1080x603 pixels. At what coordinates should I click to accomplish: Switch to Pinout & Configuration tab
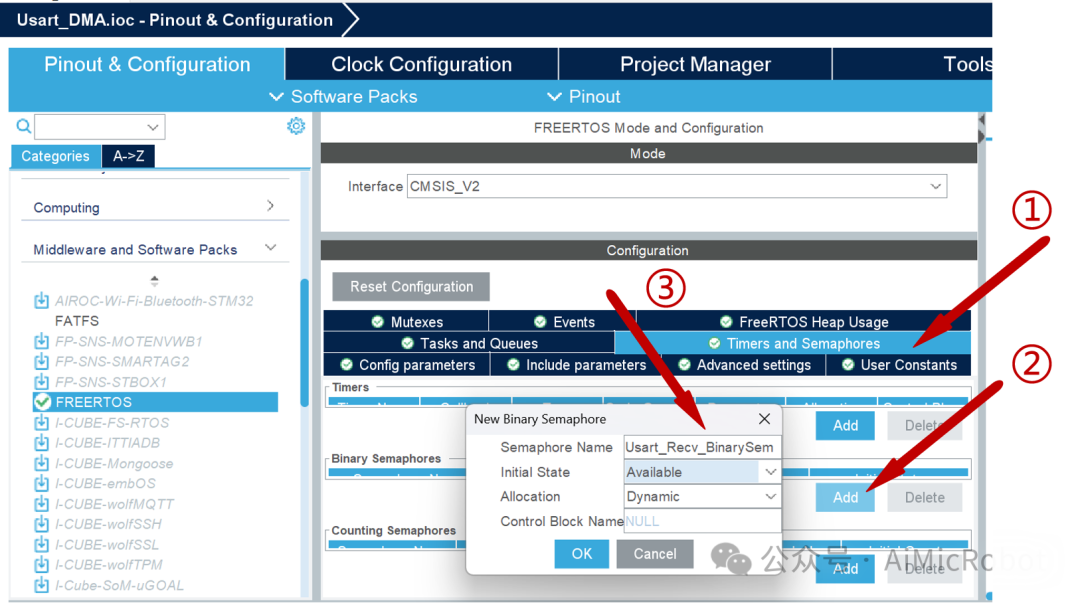pyautogui.click(x=147, y=64)
